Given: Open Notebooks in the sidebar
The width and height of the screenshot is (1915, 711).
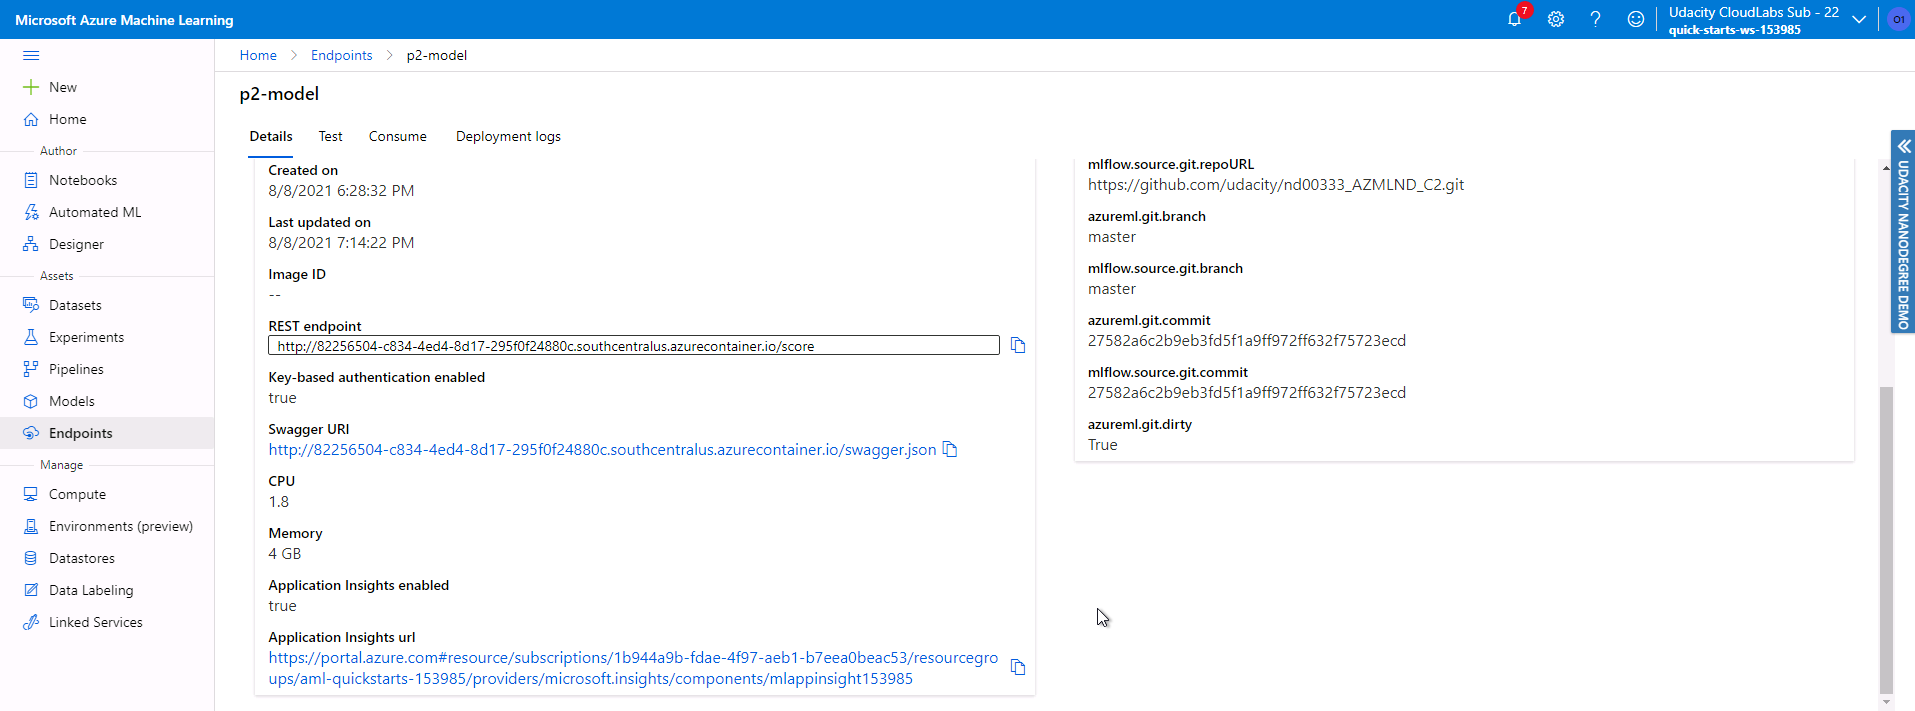Looking at the screenshot, I should (83, 180).
